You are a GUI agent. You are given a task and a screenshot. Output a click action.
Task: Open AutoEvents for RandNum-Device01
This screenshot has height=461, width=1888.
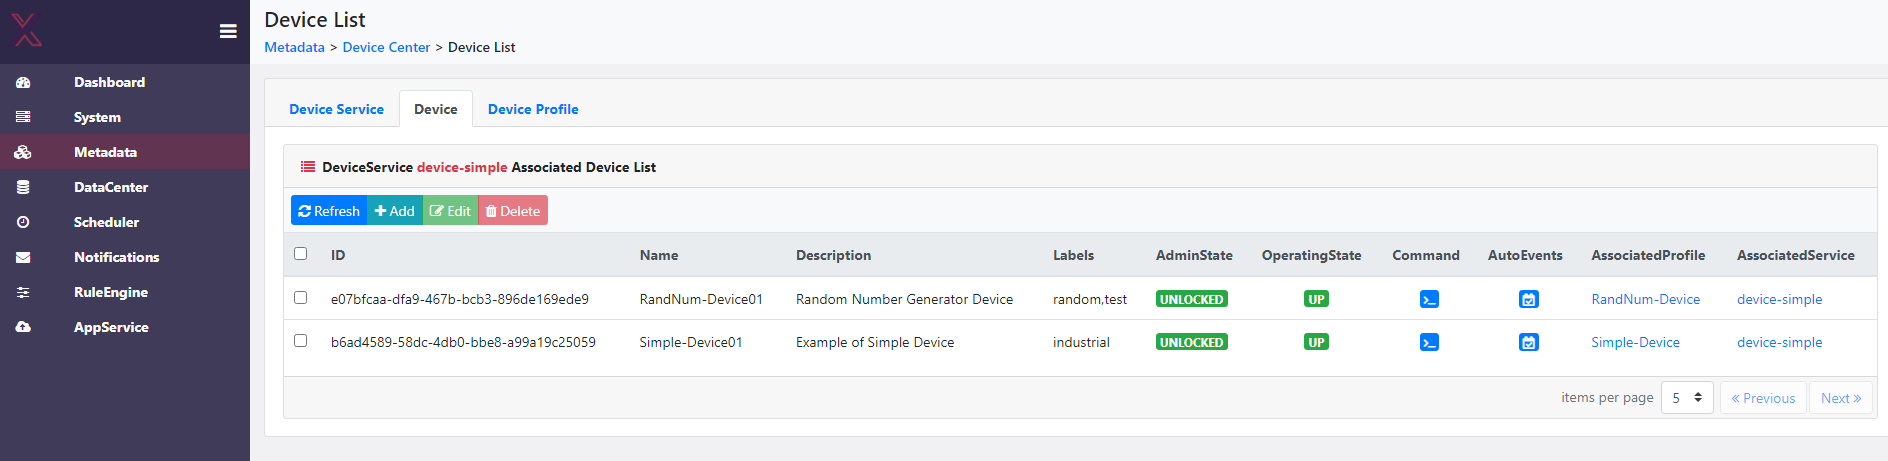click(1528, 299)
